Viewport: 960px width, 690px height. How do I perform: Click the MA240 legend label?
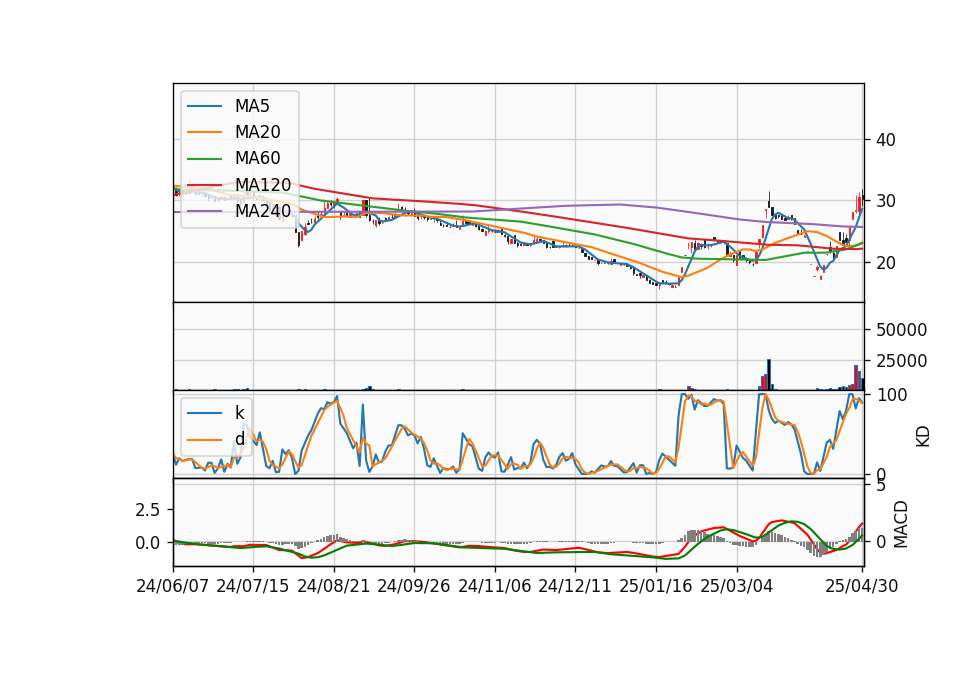pyautogui.click(x=263, y=211)
